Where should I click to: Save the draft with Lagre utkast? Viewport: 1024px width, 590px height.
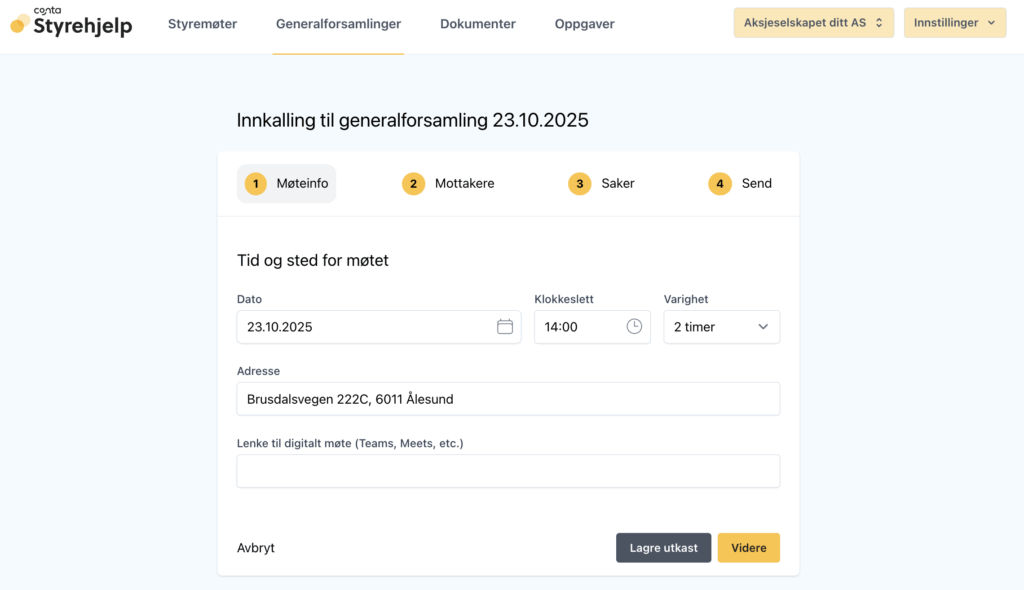[x=663, y=548]
